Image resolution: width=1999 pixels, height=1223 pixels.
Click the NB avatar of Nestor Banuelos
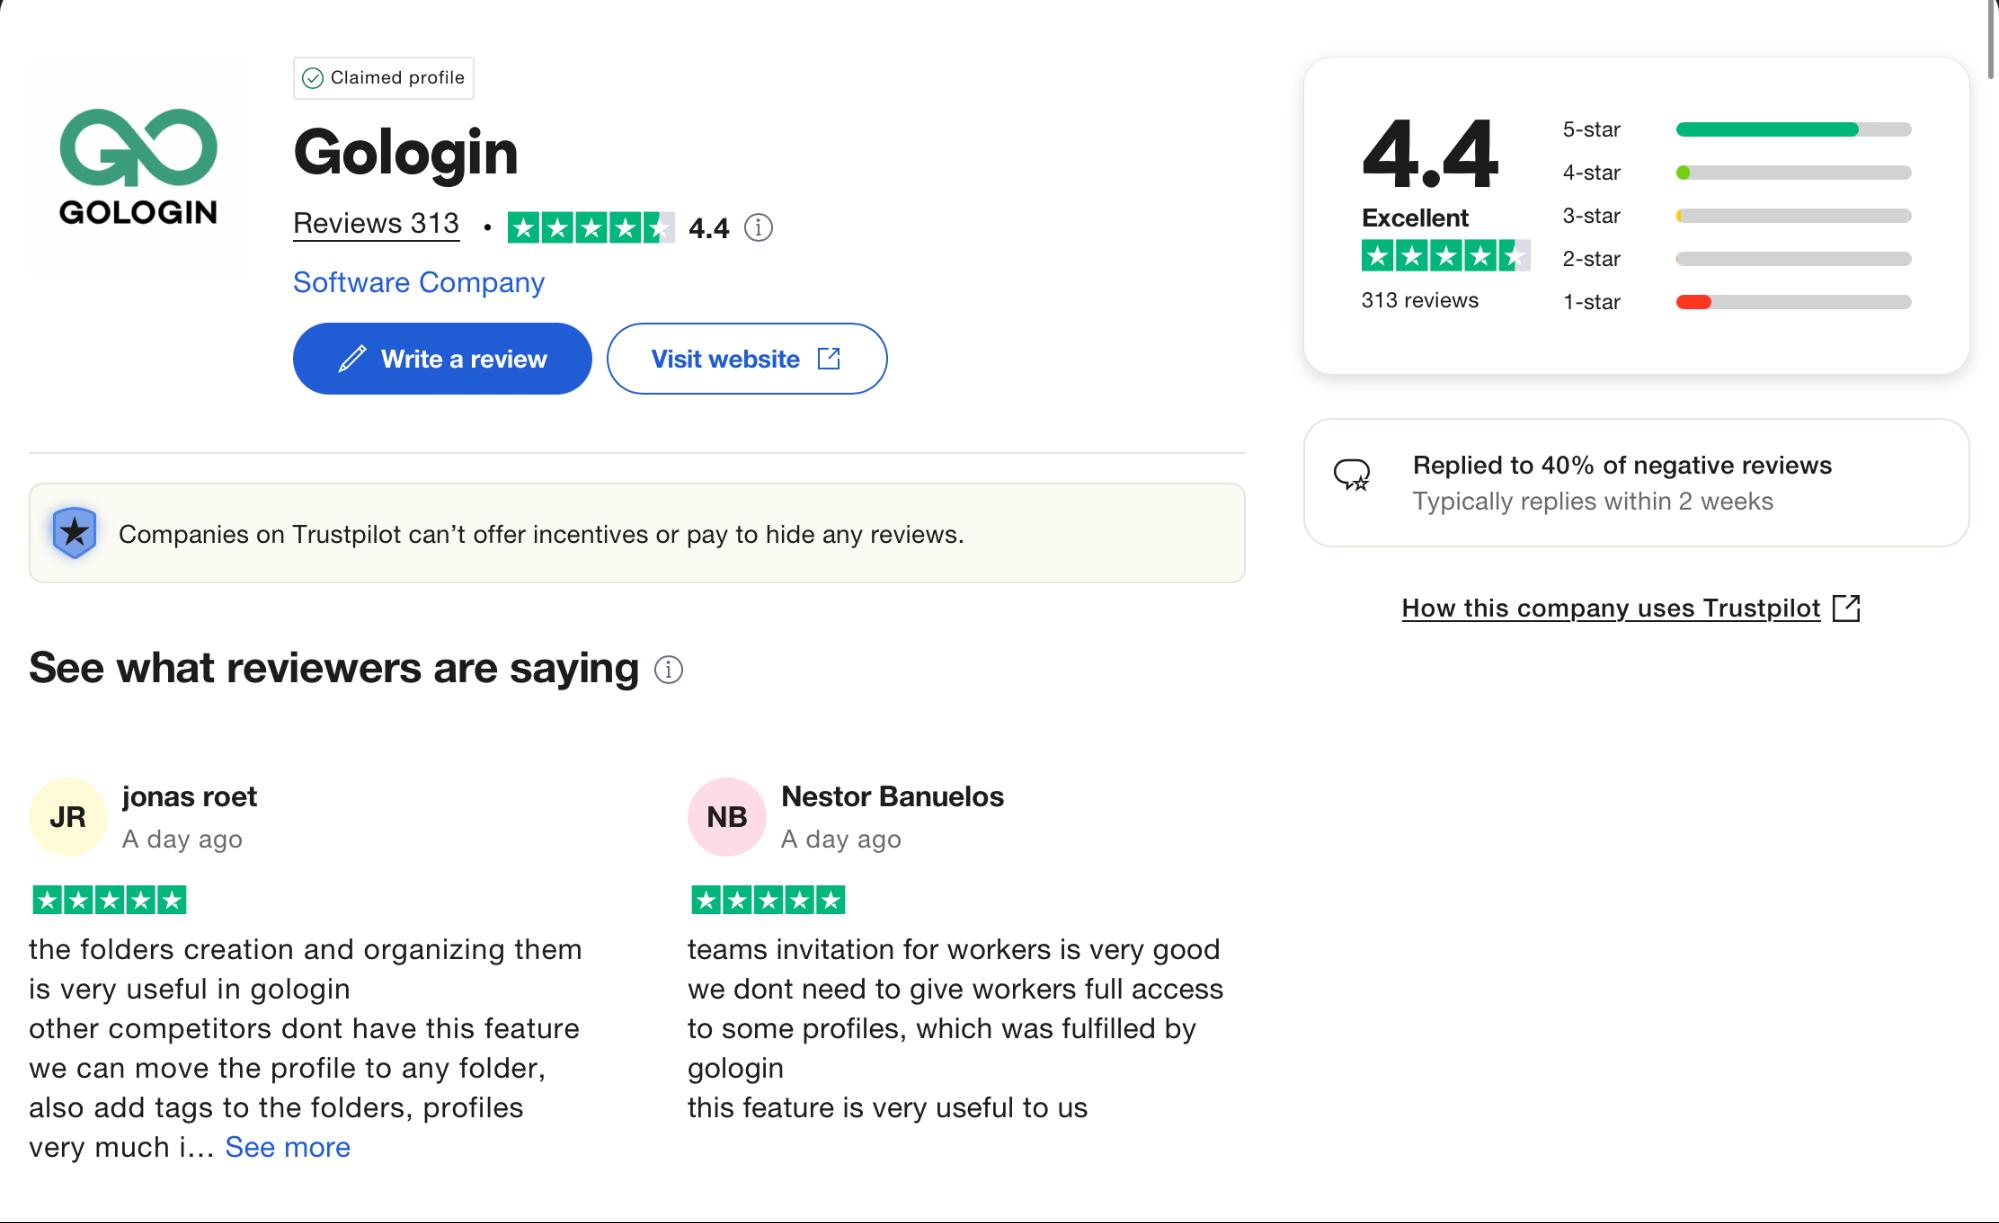click(727, 817)
